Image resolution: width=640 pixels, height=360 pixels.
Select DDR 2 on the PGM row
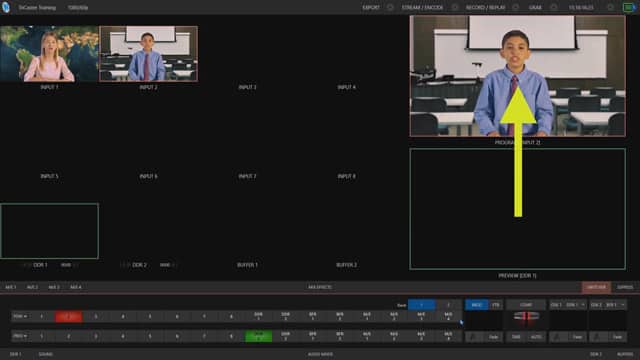coord(285,316)
